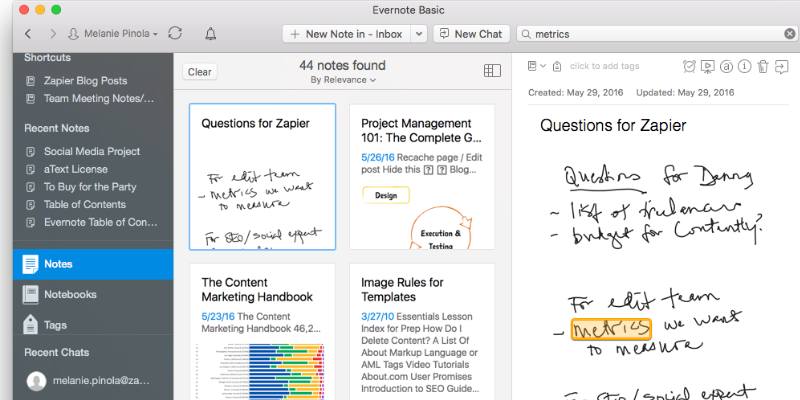
Task: Clear the search with the X icon
Action: [789, 34]
